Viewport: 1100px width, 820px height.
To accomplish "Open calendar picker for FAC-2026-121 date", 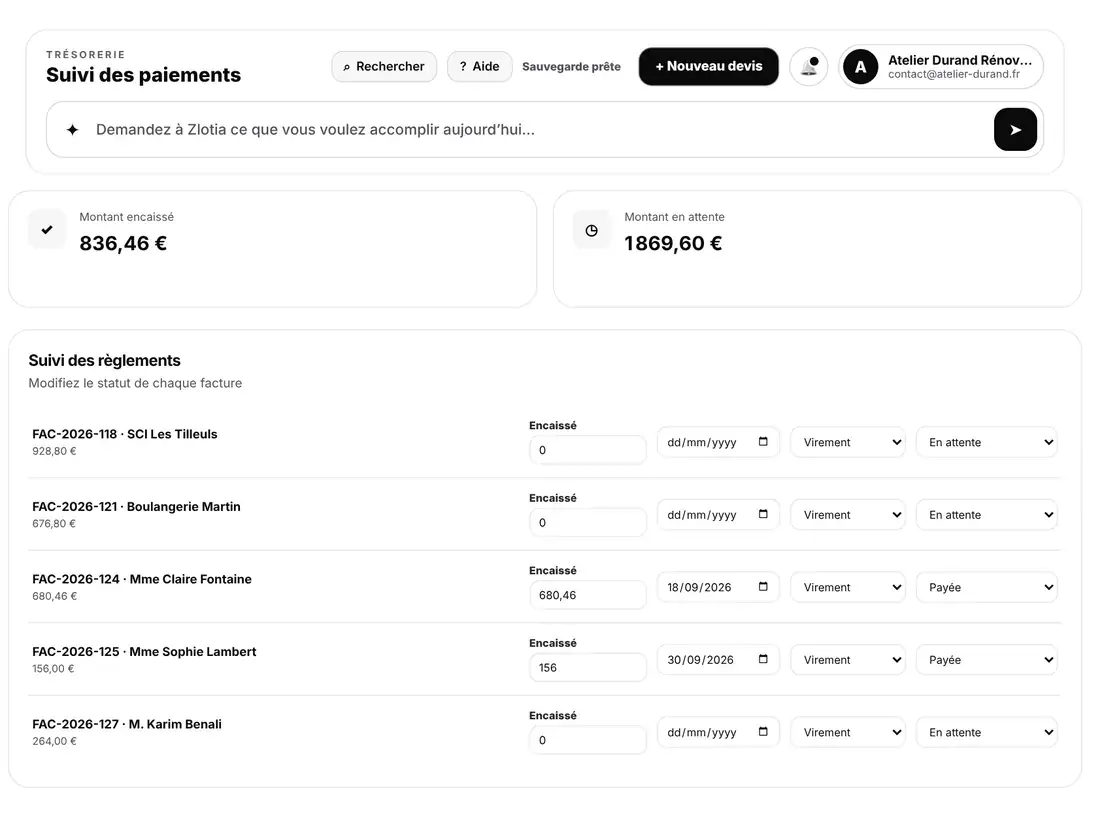I will pos(763,514).
